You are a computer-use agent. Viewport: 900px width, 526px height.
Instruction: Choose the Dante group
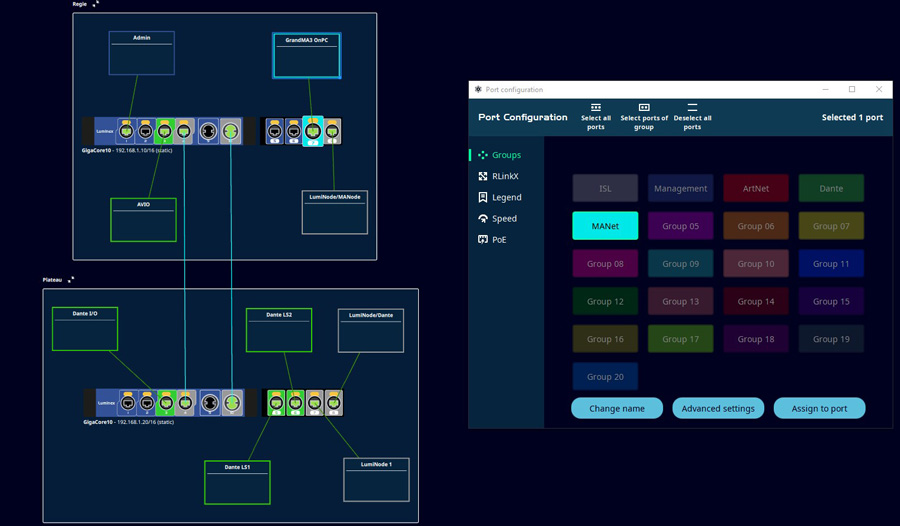[831, 188]
